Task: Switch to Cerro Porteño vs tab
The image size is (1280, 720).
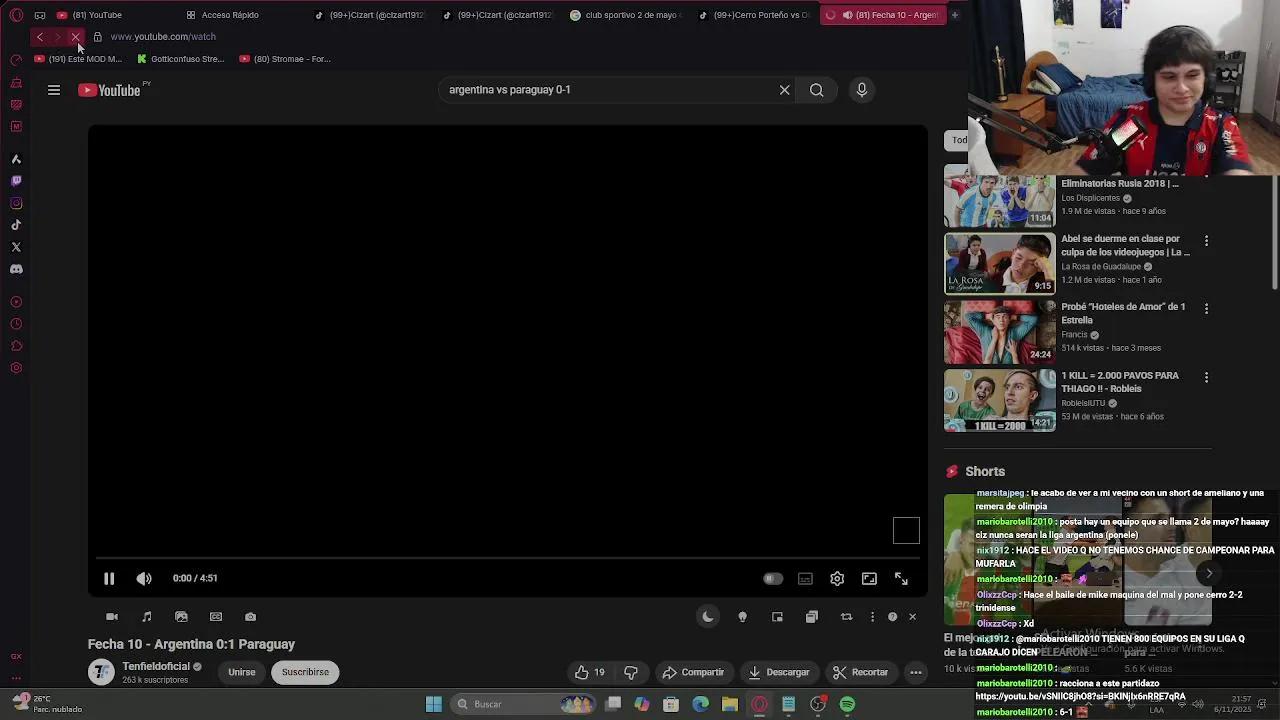Action: (x=756, y=15)
